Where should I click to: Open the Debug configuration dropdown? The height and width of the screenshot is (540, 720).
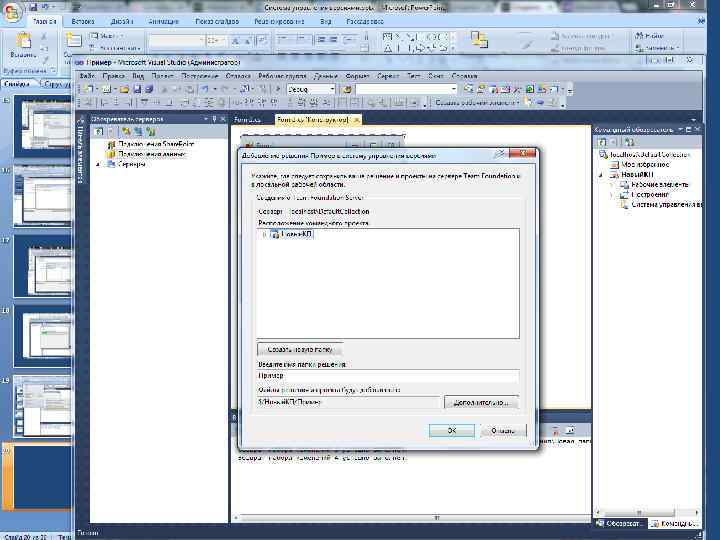click(332, 90)
